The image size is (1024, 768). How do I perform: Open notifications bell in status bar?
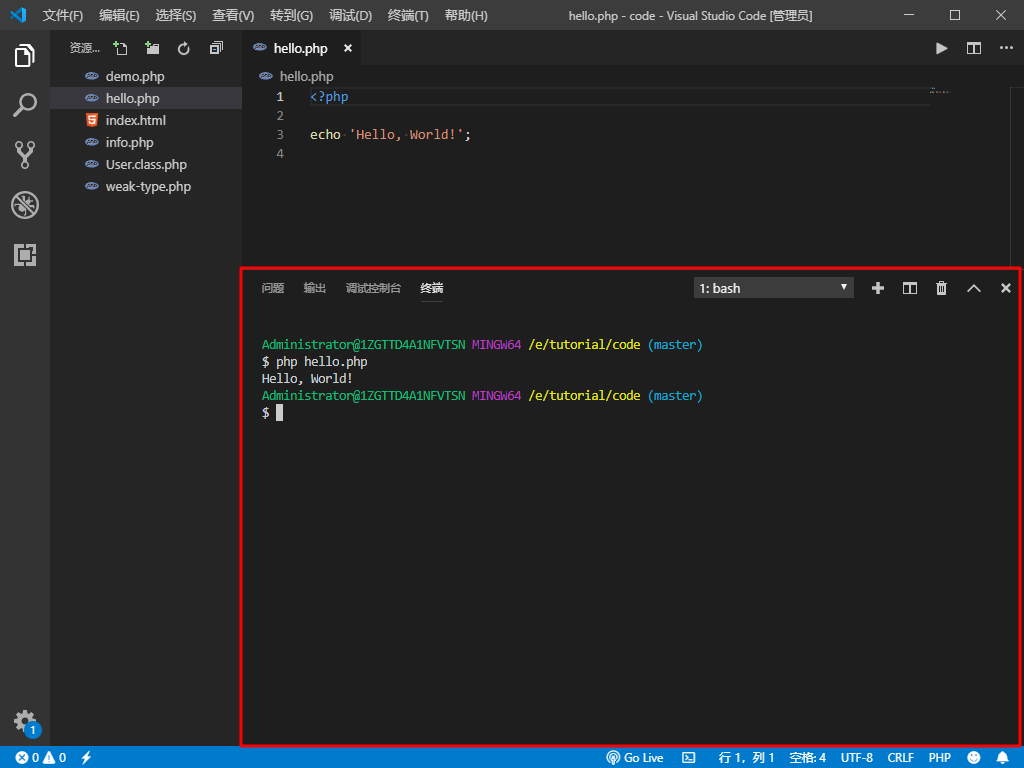1002,758
